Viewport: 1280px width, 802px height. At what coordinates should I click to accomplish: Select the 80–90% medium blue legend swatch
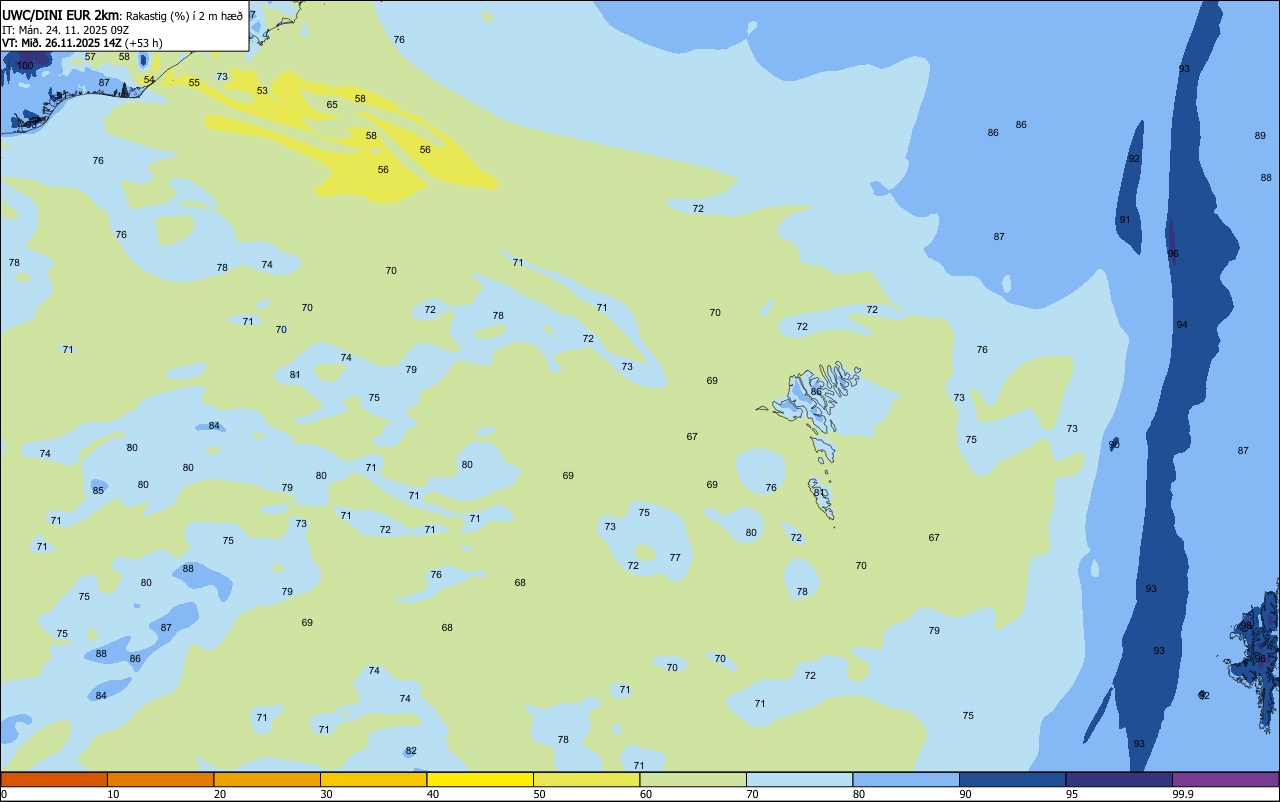pos(906,779)
